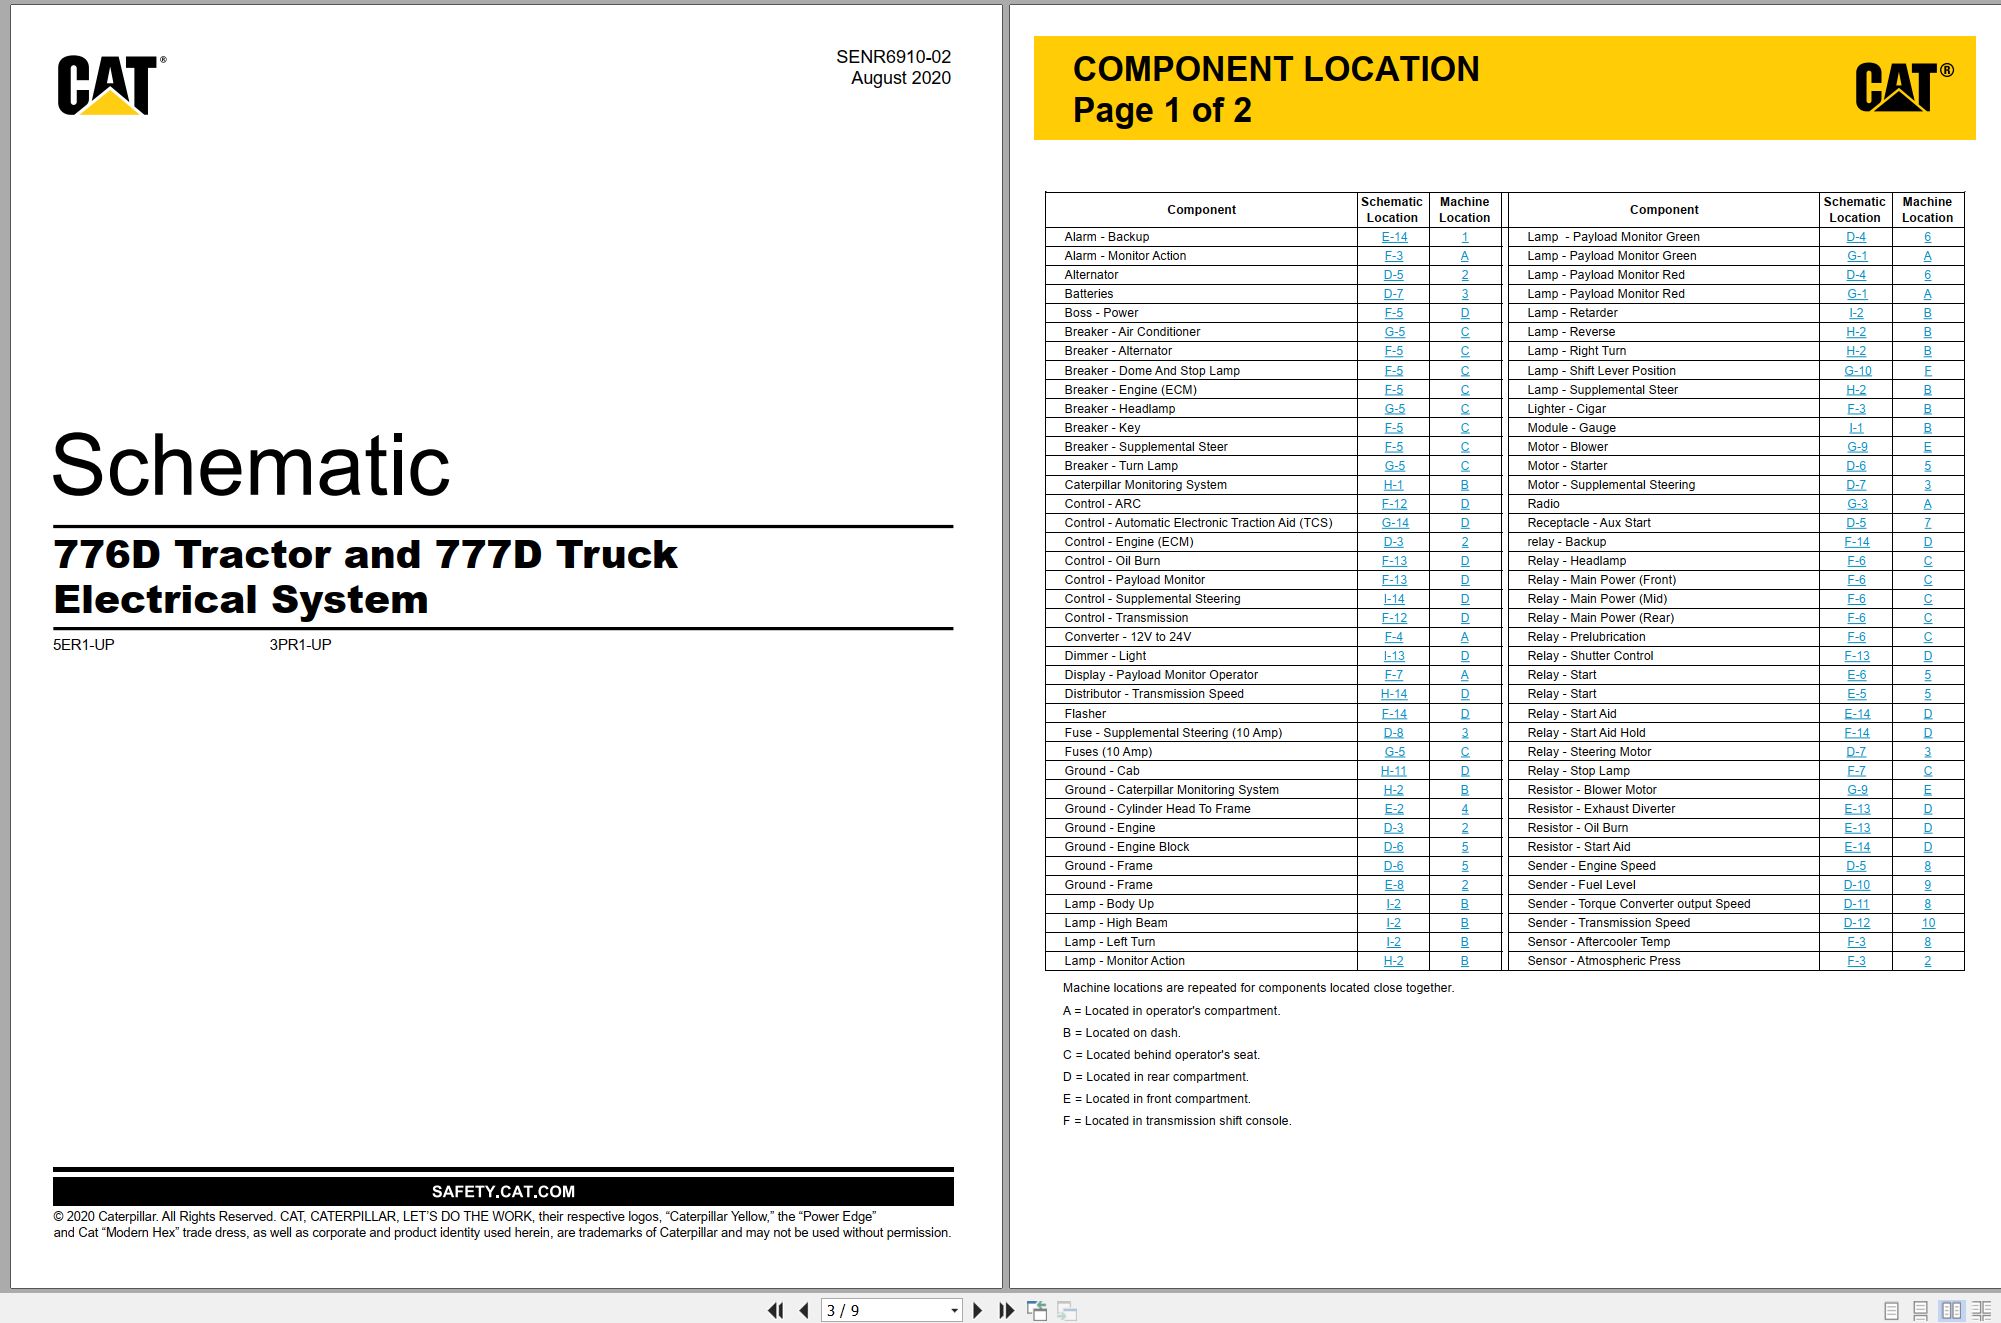The height and width of the screenshot is (1323, 2001).
Task: Open schematic link F-4 for Converter - 12V to 24V
Action: (x=1394, y=637)
